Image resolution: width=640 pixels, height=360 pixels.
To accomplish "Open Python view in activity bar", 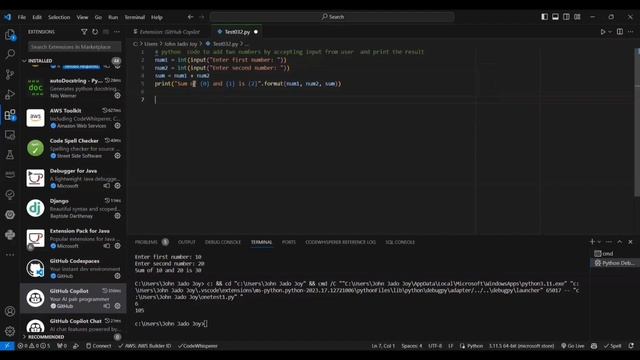I will [x=10, y=235].
